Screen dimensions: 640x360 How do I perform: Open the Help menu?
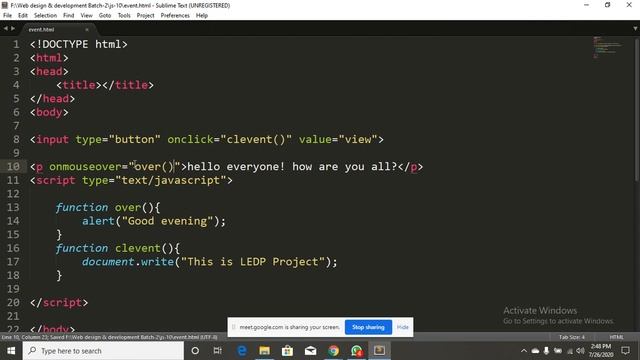click(x=202, y=16)
